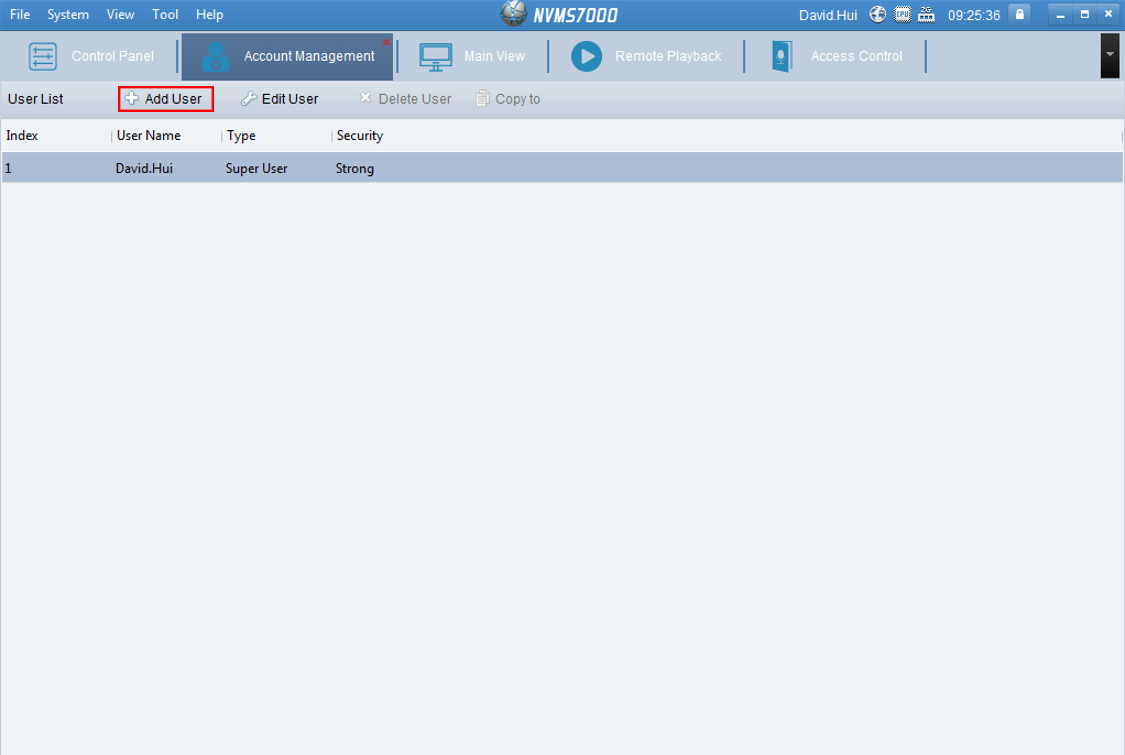
Task: Click the Remote Playback play icon
Action: (x=586, y=57)
